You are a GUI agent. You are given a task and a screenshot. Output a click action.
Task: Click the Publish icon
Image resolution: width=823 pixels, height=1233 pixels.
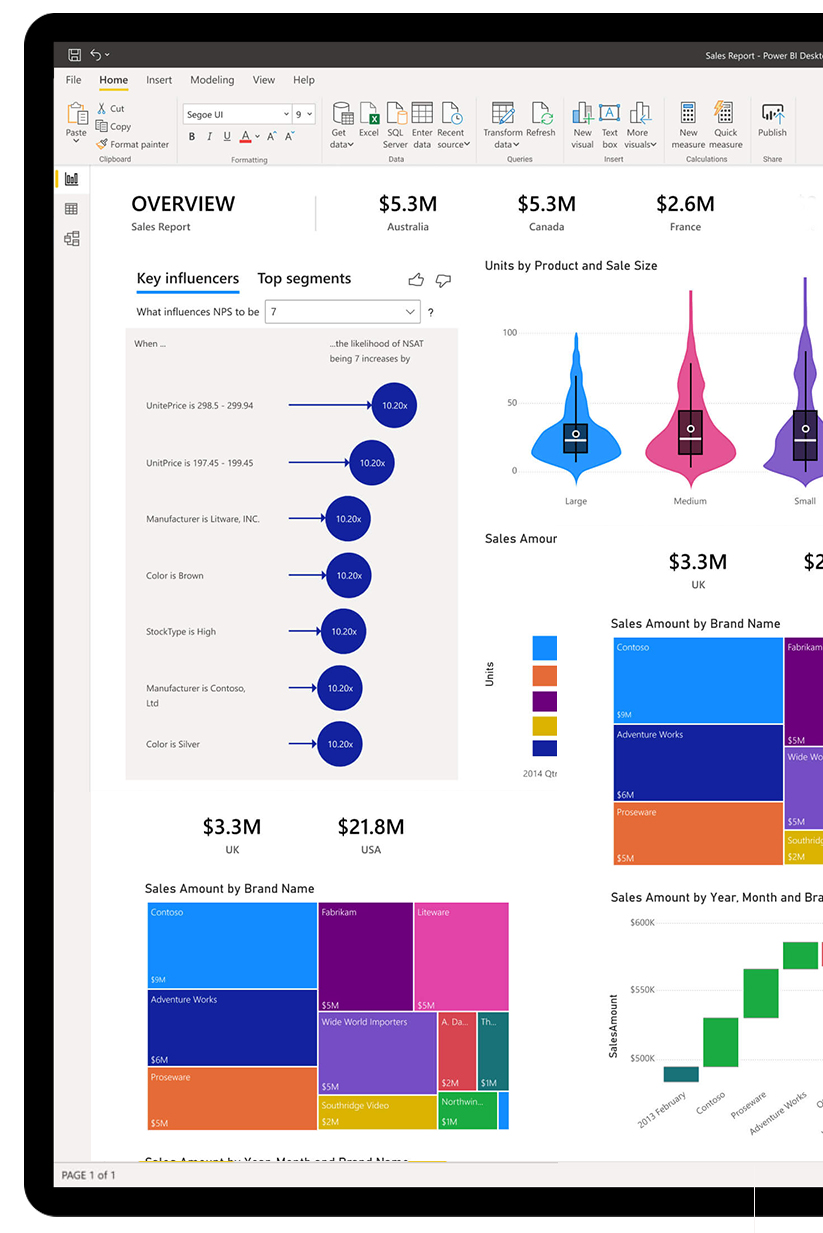click(x=772, y=112)
